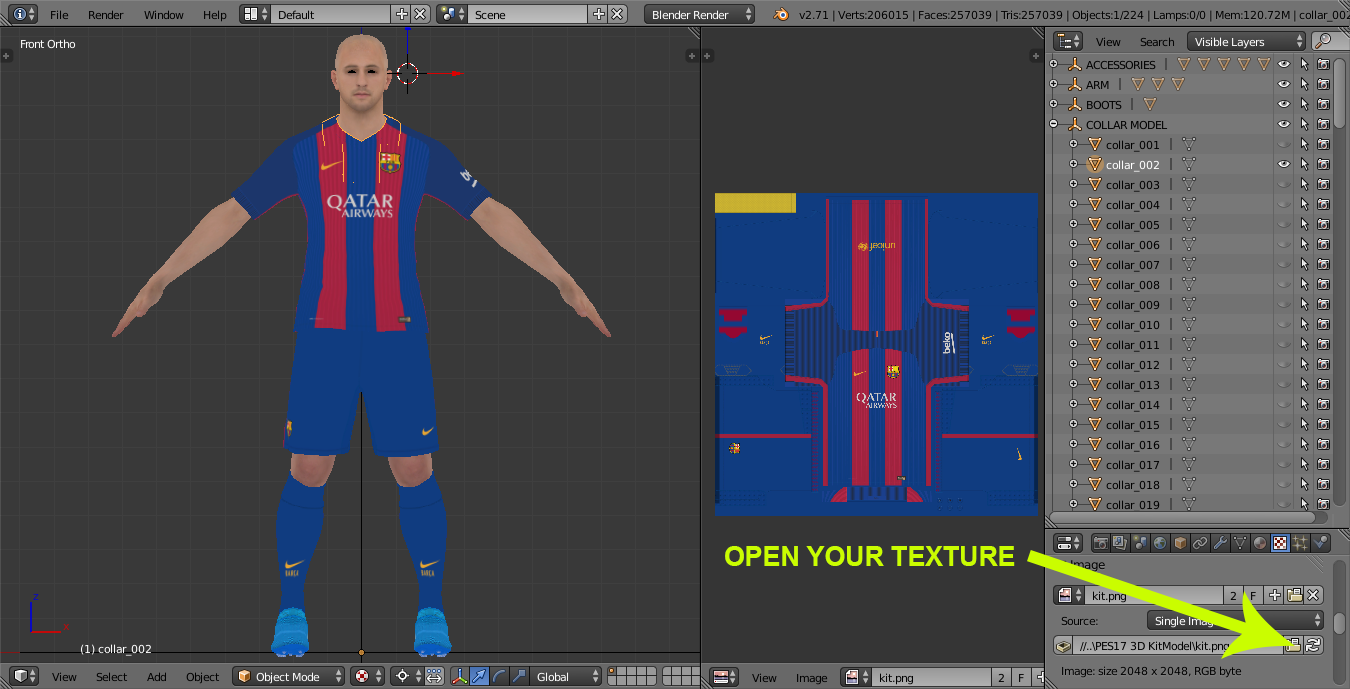Image resolution: width=1350 pixels, height=689 pixels.
Task: Open Object Data tab (triangle mesh icon)
Action: [x=1240, y=543]
